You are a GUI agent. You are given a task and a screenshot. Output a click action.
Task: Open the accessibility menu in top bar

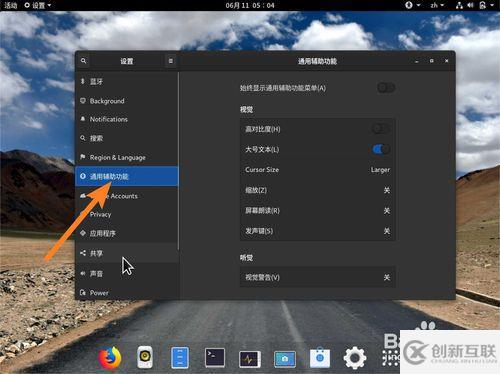pos(413,5)
